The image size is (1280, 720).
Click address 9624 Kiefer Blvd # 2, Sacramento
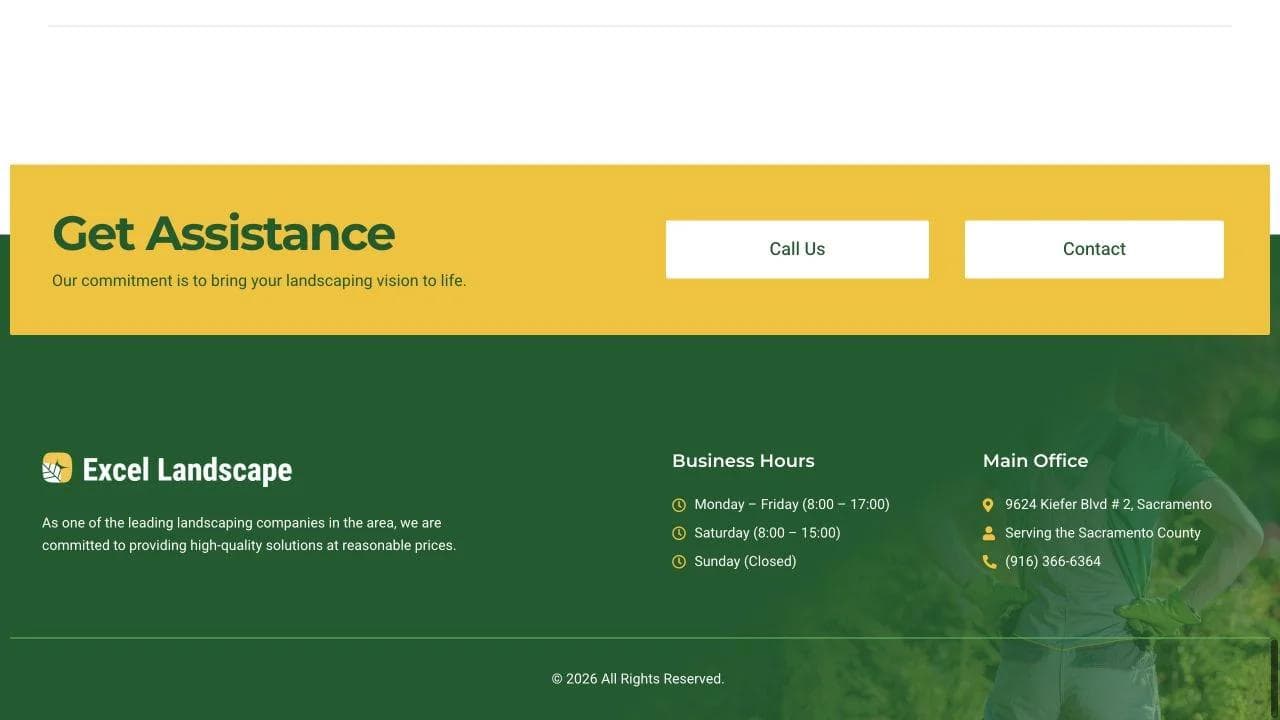coord(1108,504)
